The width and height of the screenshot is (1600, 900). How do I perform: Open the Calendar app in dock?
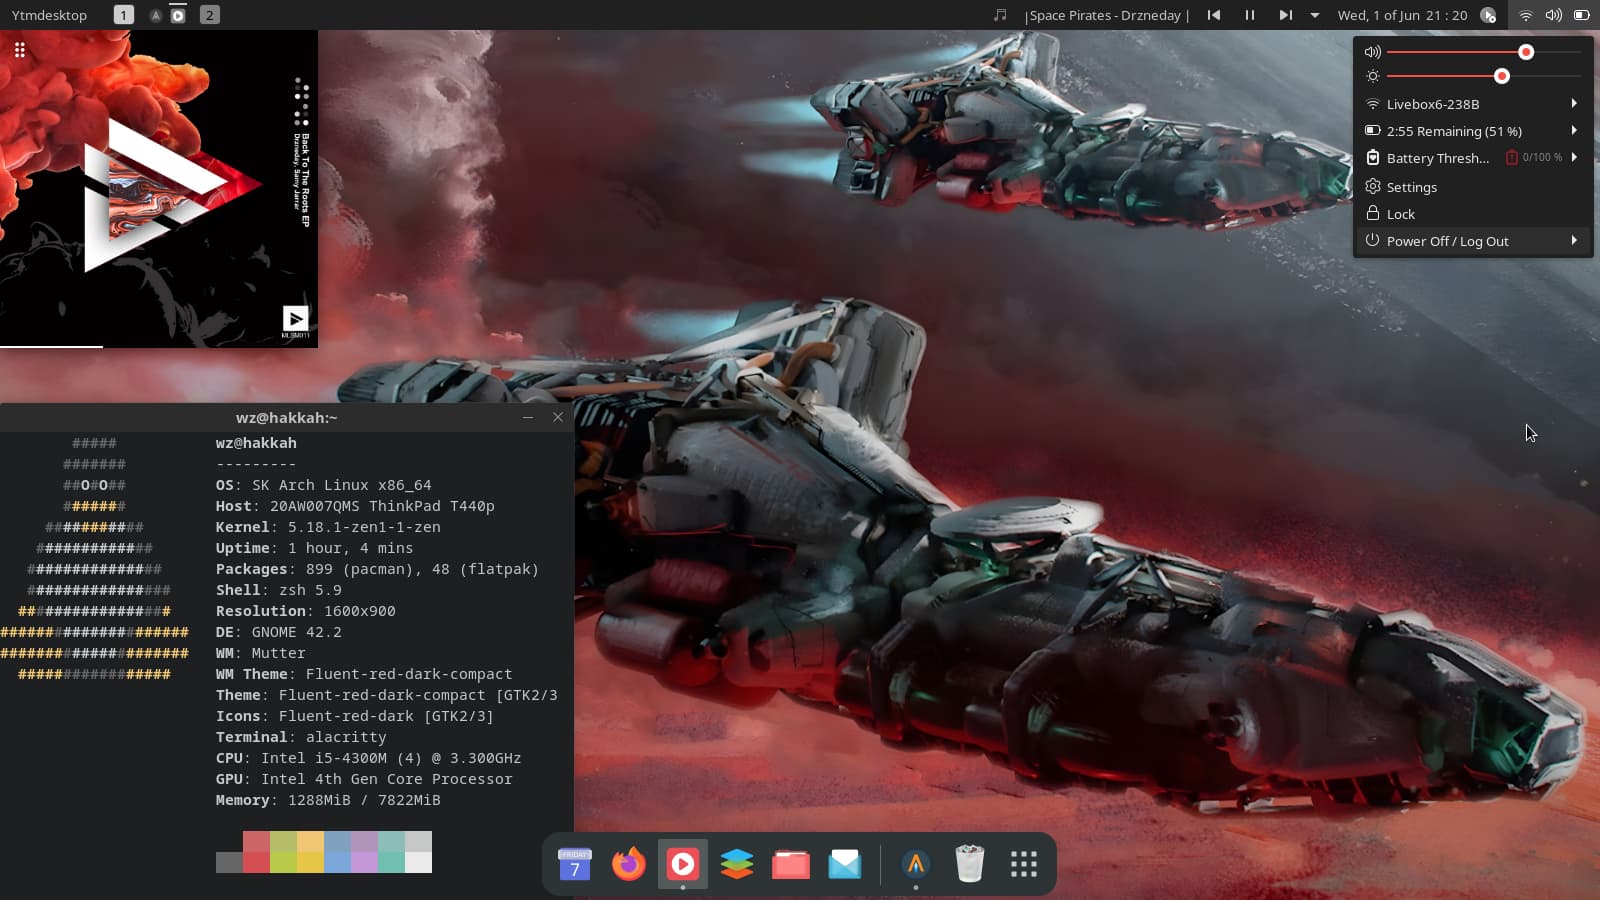[x=575, y=864]
